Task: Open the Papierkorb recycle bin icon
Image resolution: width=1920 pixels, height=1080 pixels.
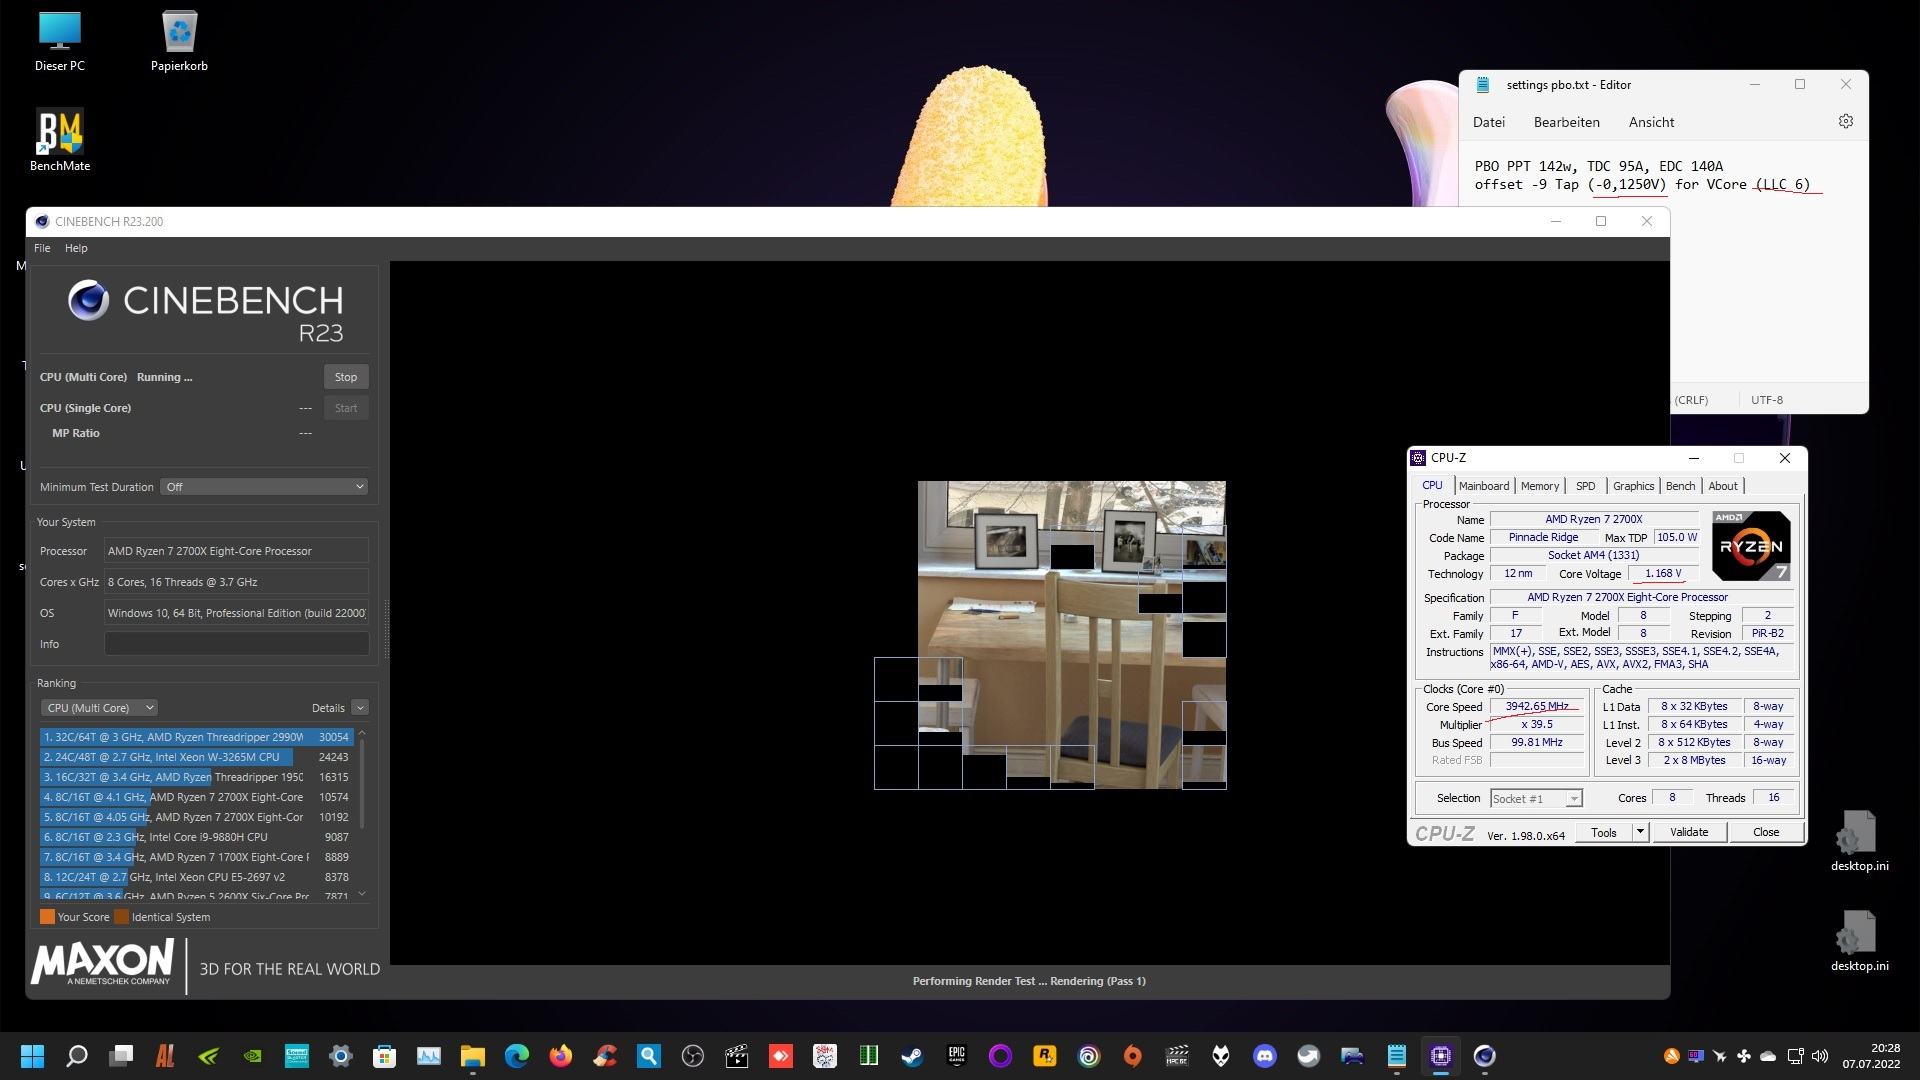Action: click(x=179, y=41)
